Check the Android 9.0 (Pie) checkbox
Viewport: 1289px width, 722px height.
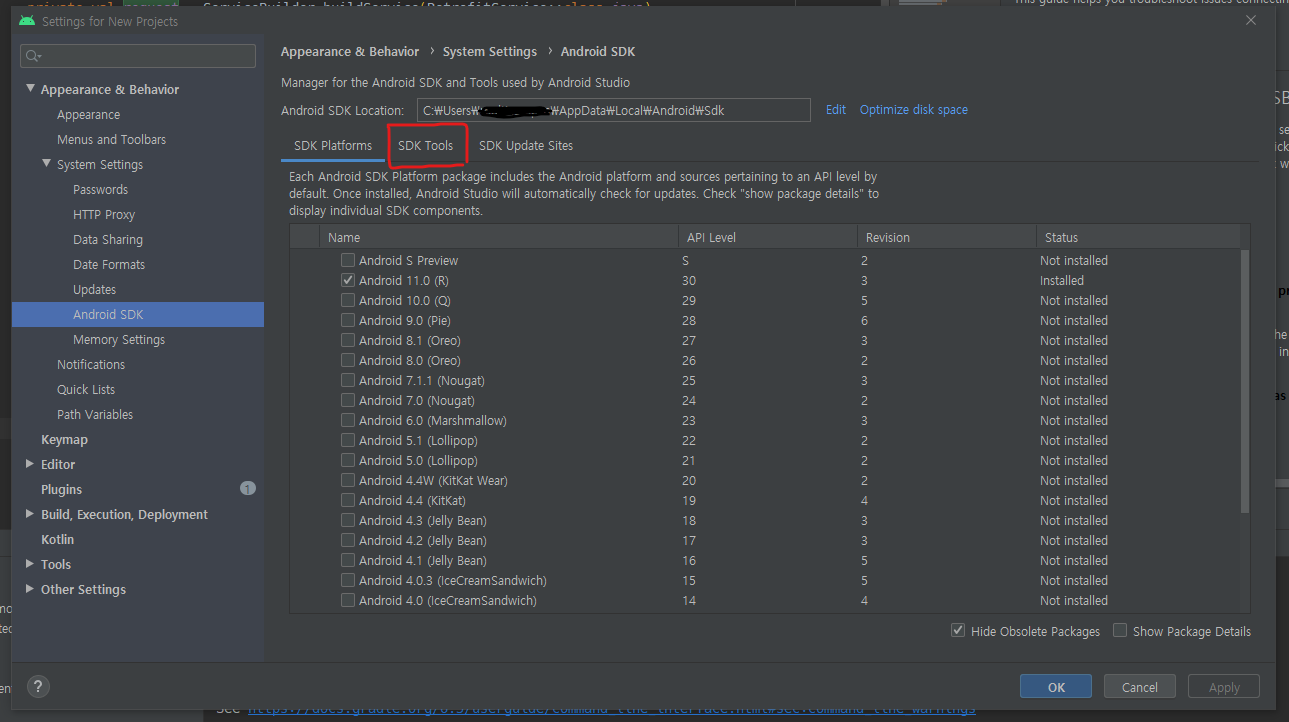coord(348,320)
